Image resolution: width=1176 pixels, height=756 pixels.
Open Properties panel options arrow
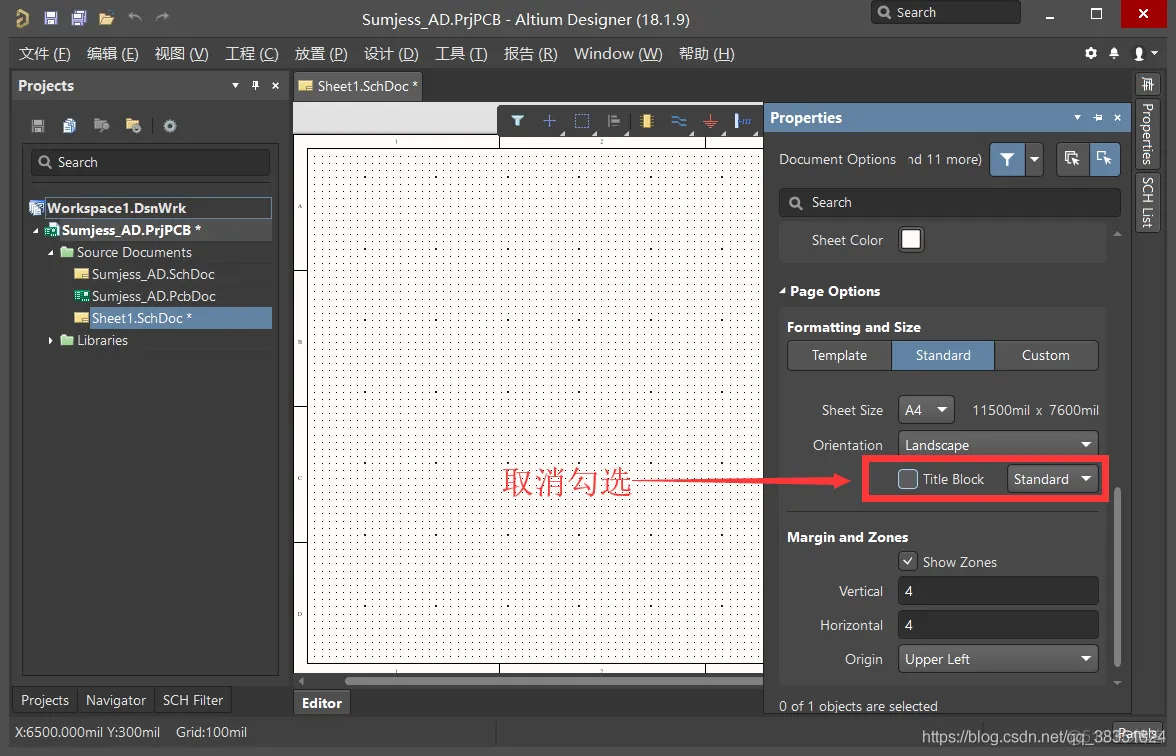(x=1077, y=118)
